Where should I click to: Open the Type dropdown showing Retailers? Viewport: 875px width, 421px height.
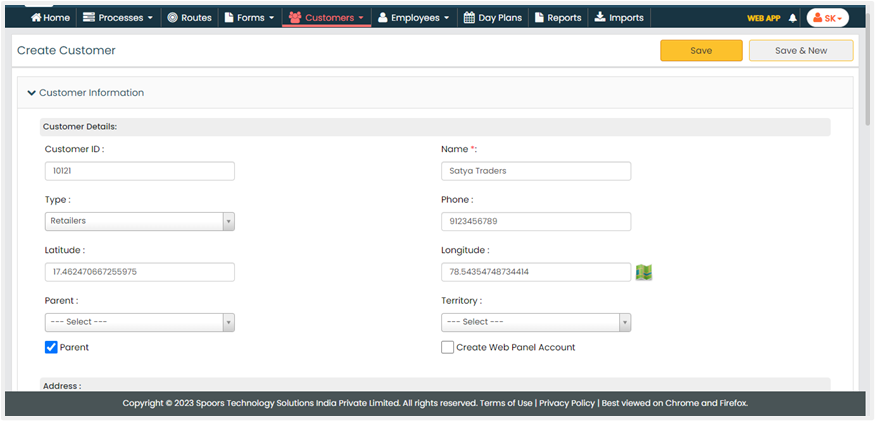coord(140,222)
